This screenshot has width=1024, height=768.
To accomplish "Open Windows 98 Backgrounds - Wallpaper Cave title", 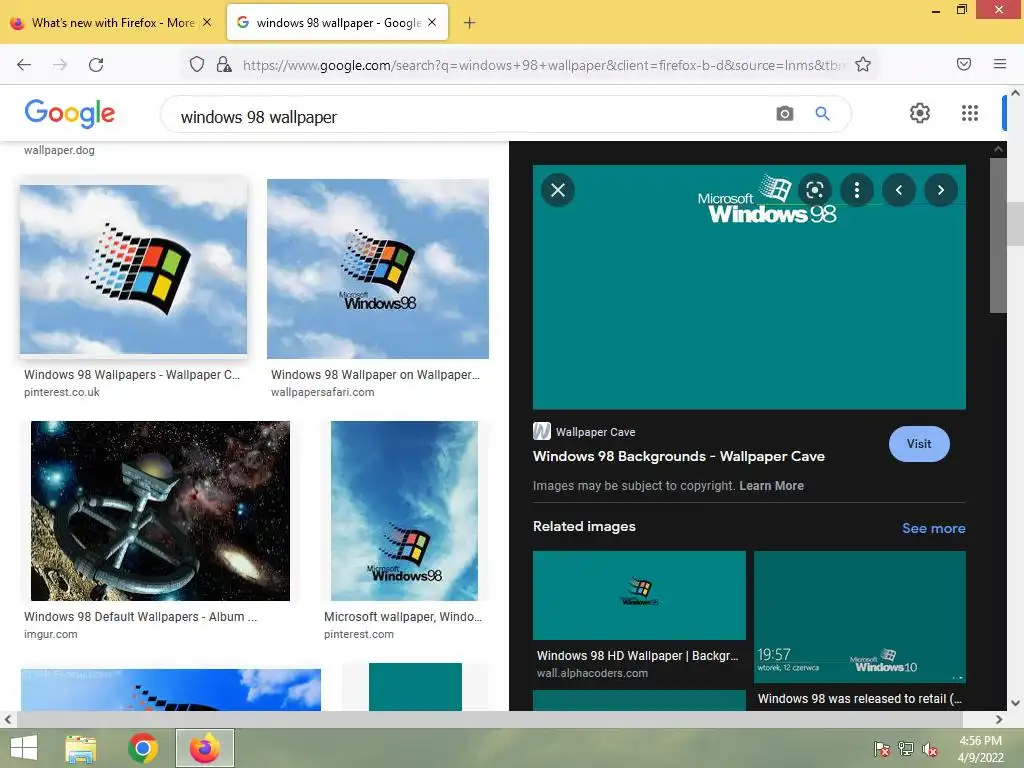I will [679, 456].
